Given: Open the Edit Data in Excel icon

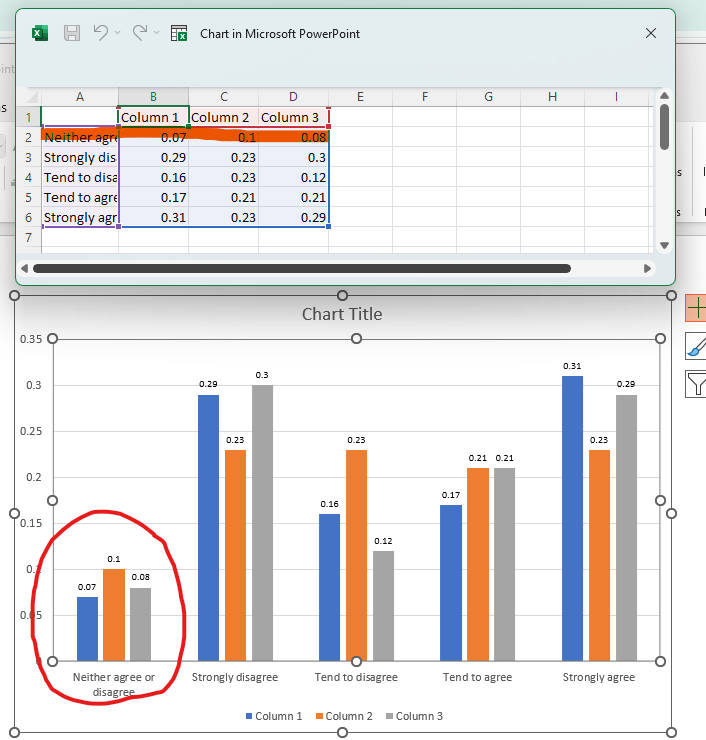Looking at the screenshot, I should pos(179,33).
